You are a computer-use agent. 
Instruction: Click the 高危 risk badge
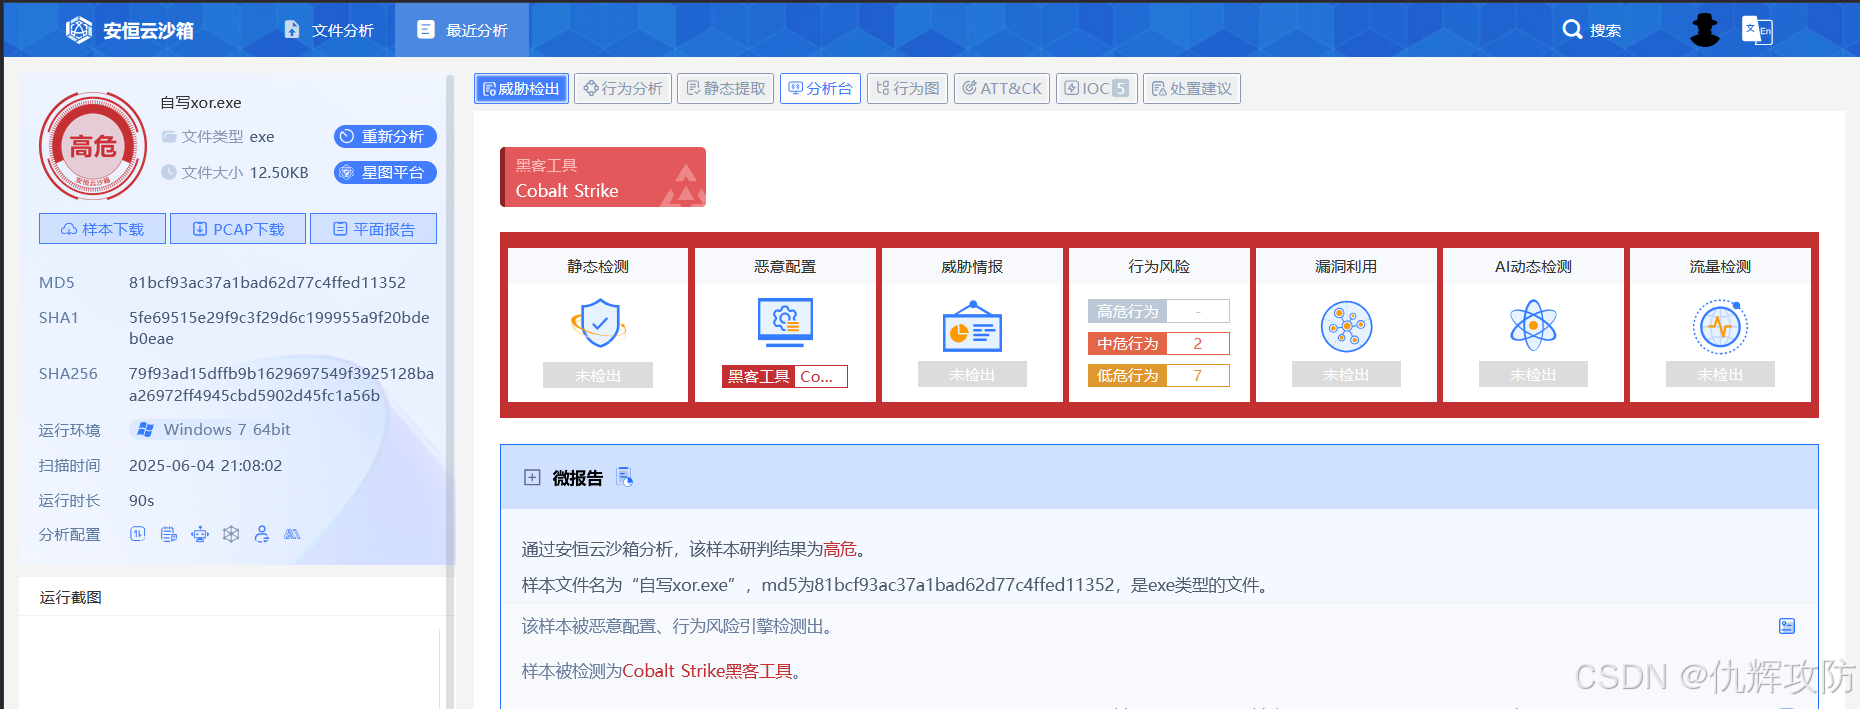[x=93, y=146]
